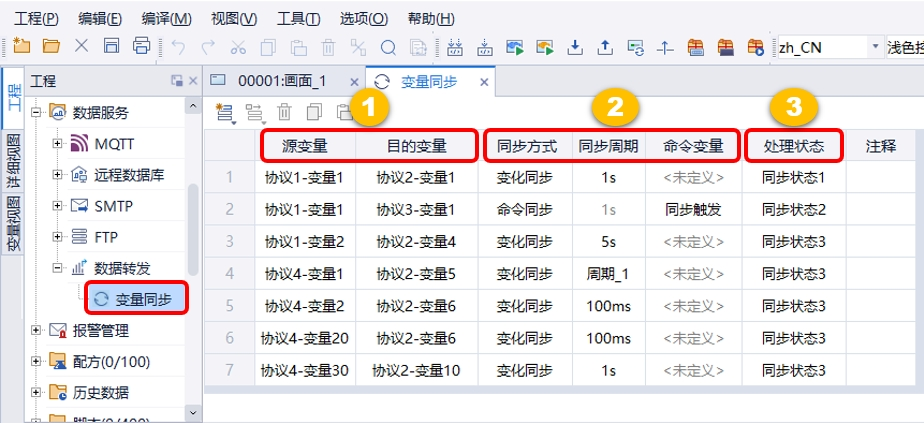Open the 选项(O) menu
This screenshot has height=423, width=924.
coord(364,19)
